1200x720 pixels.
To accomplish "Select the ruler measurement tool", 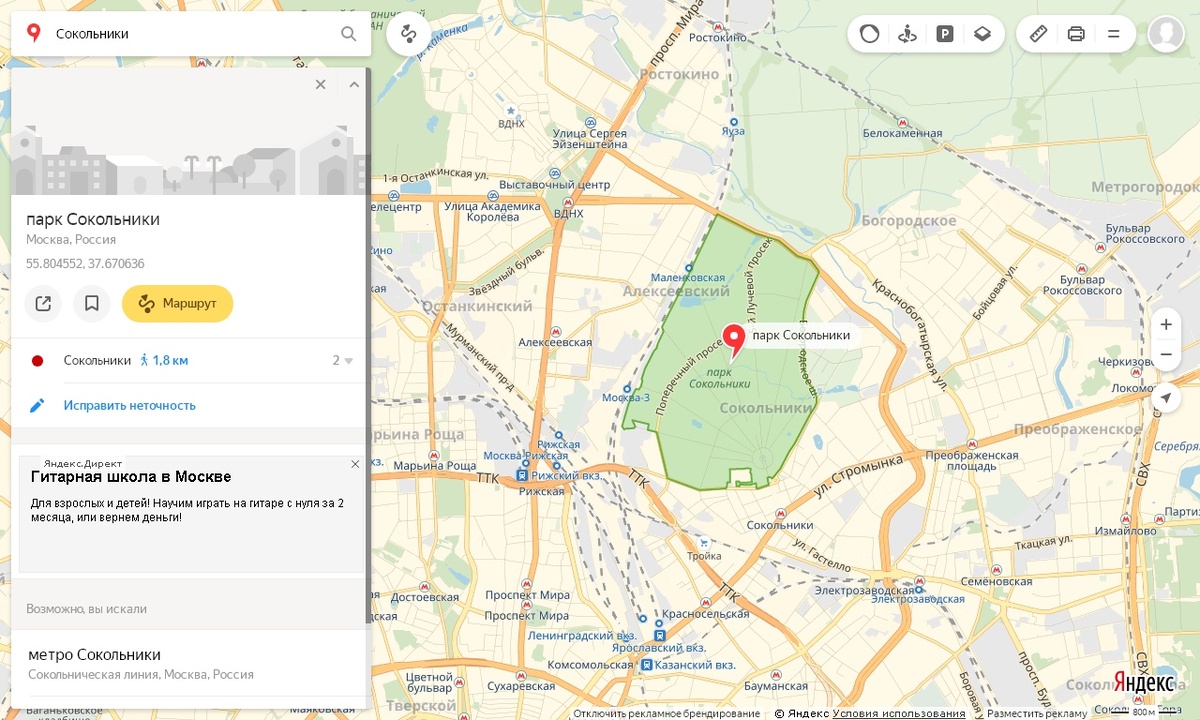I will point(1038,34).
